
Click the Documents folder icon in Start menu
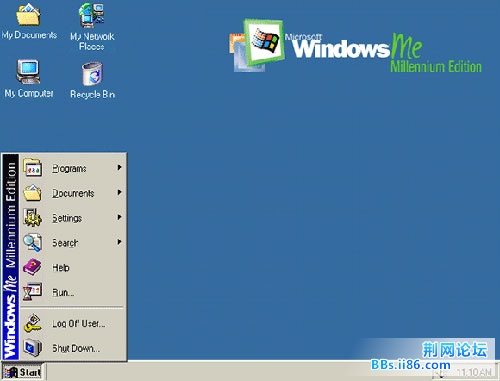point(32,193)
